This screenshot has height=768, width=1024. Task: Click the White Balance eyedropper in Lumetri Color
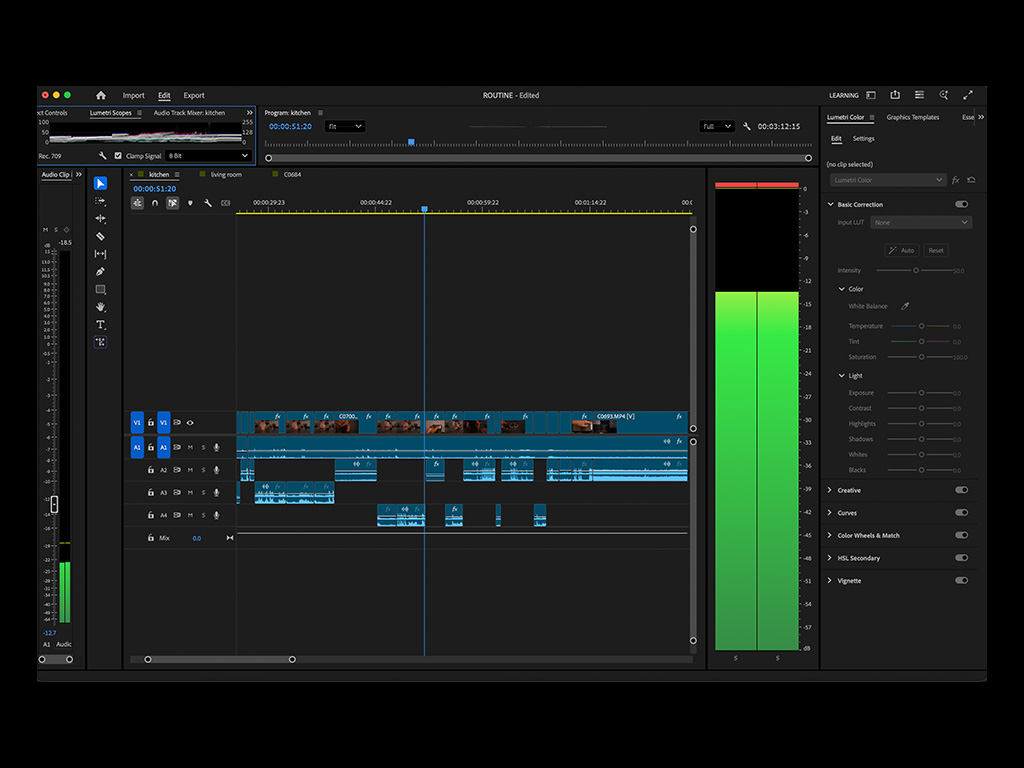(x=905, y=306)
